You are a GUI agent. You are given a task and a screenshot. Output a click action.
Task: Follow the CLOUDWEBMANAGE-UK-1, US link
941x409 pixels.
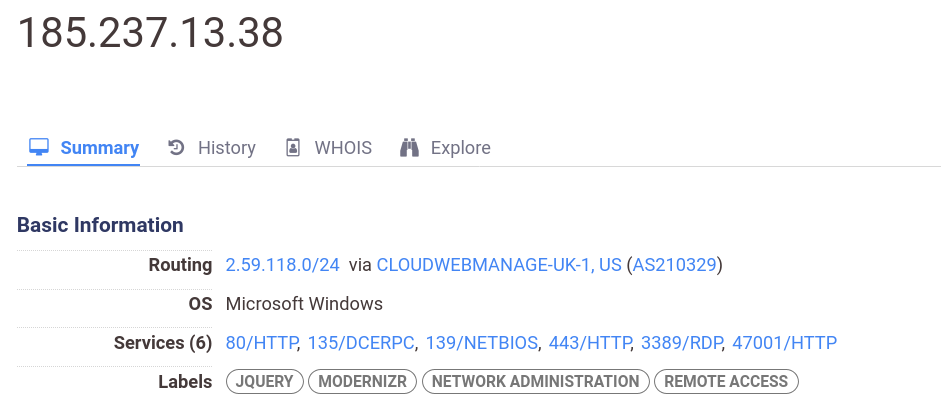[499, 265]
